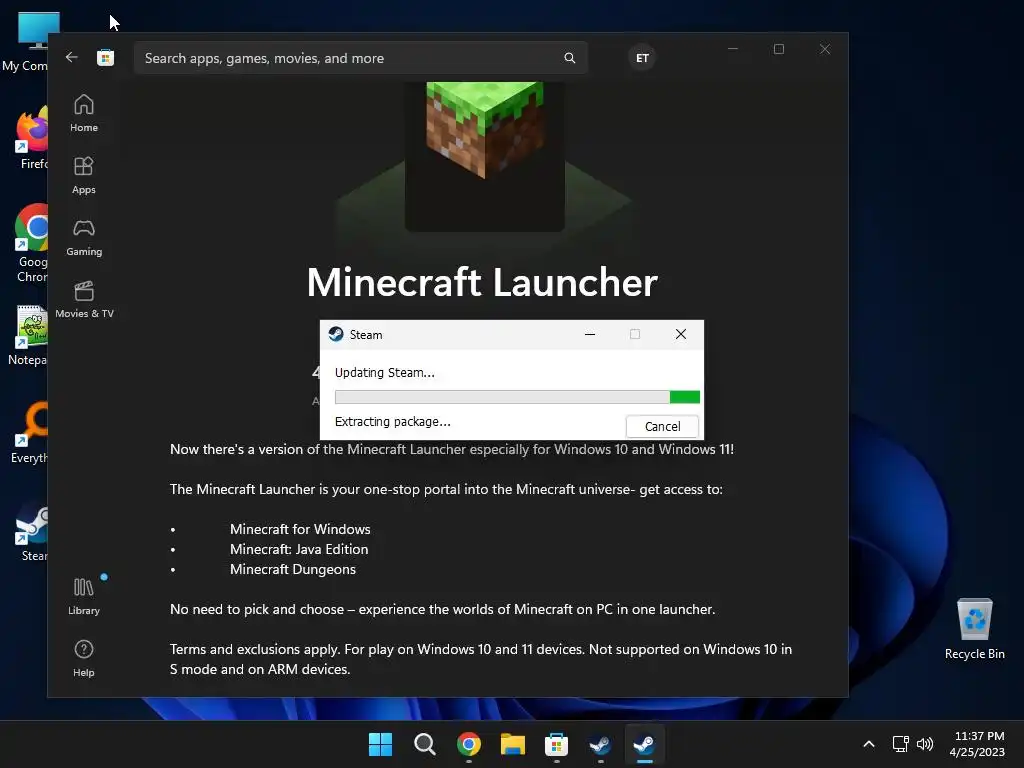Select the Everything desktop shortcut
Screen dimensions: 1024x768
pos(30,432)
